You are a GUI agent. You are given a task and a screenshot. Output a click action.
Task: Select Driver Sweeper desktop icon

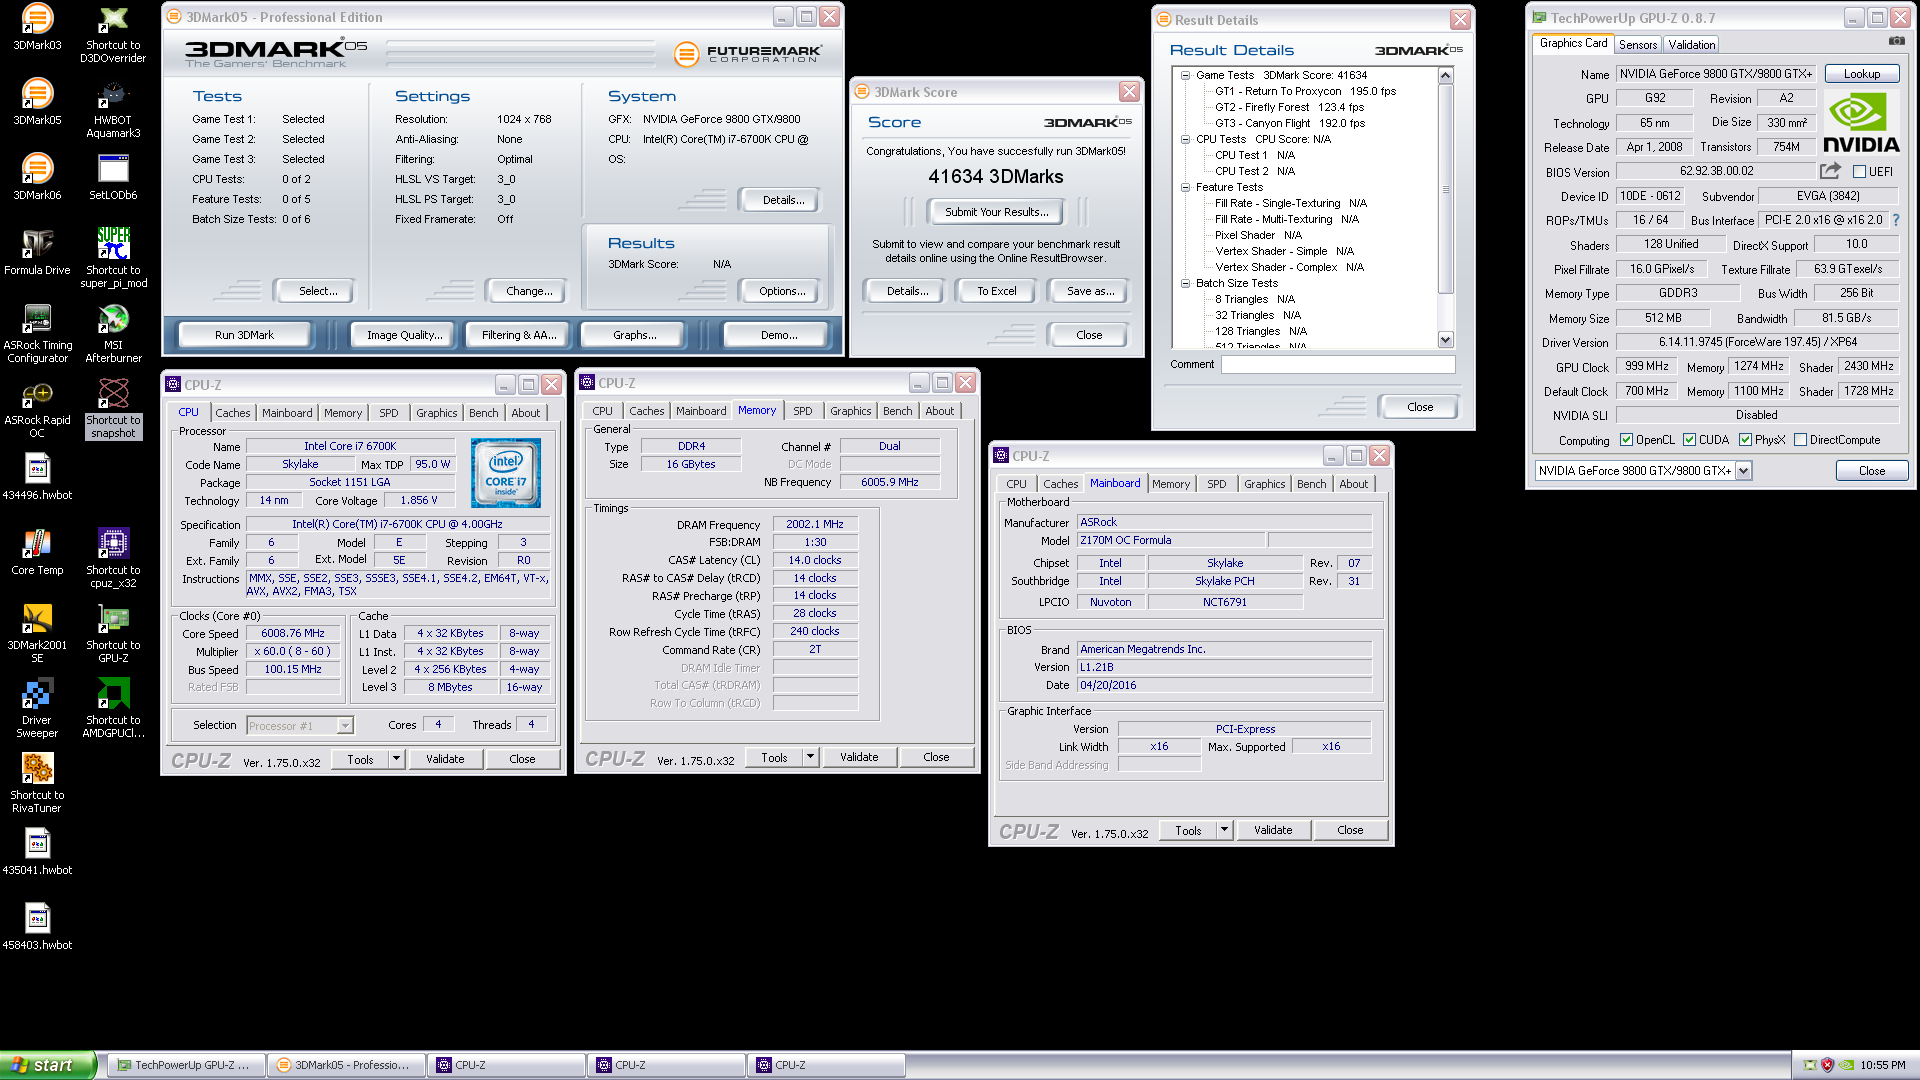point(37,708)
